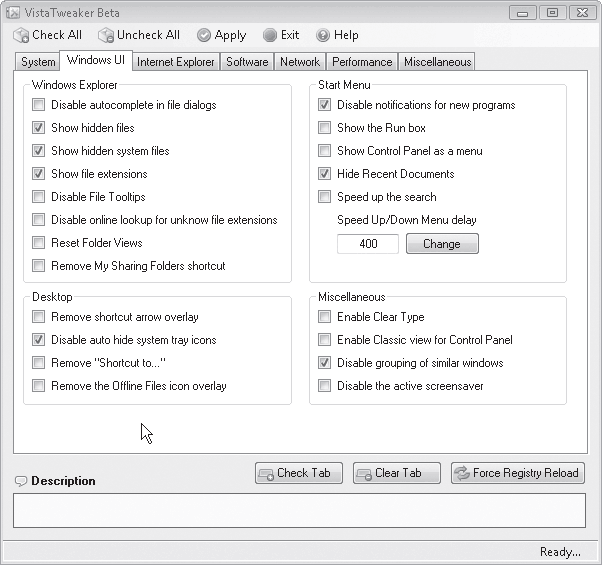Check Show Control Panel as a menu
Viewport: 602px width, 565px height.
pyautogui.click(x=324, y=151)
